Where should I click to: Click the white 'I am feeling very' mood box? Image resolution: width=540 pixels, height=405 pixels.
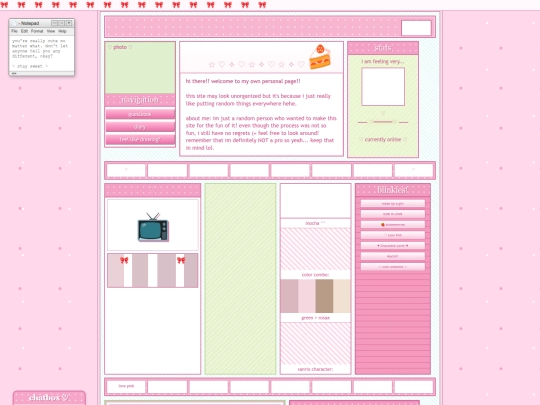[383, 86]
